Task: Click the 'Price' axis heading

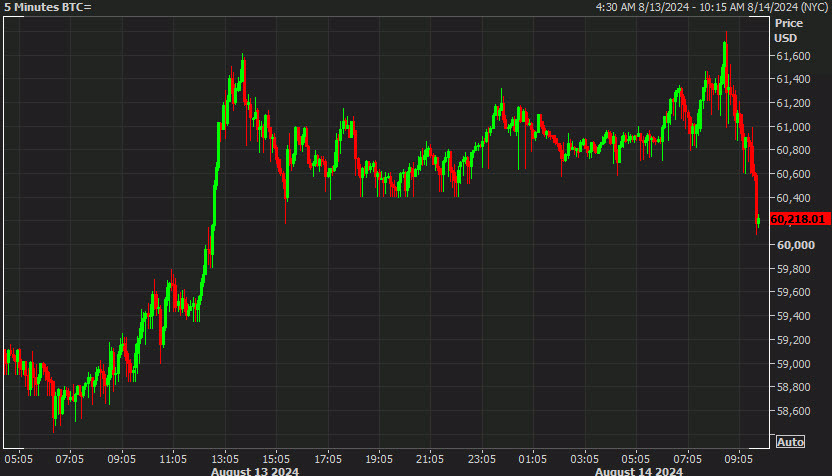Action: point(789,23)
